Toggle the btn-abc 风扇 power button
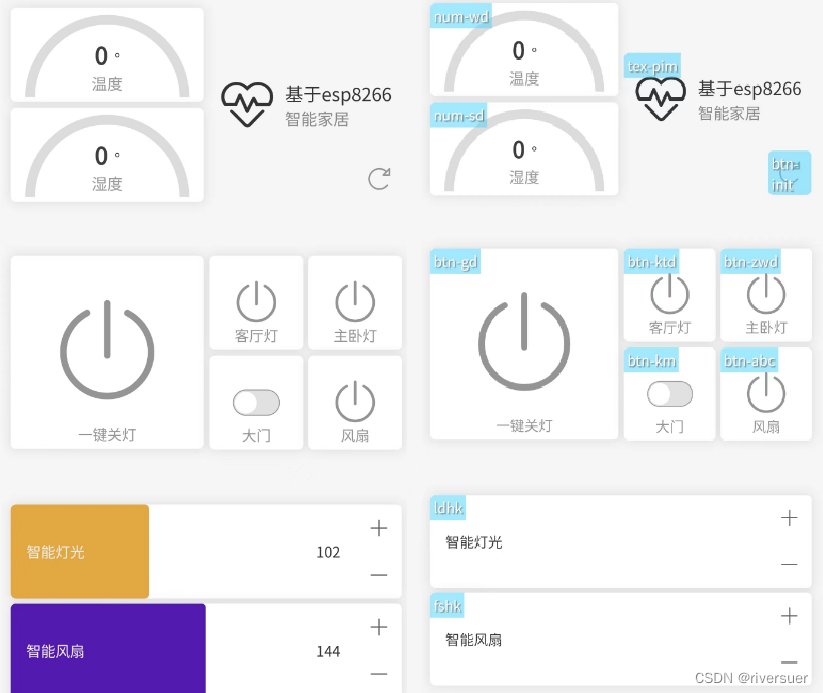 tap(766, 394)
